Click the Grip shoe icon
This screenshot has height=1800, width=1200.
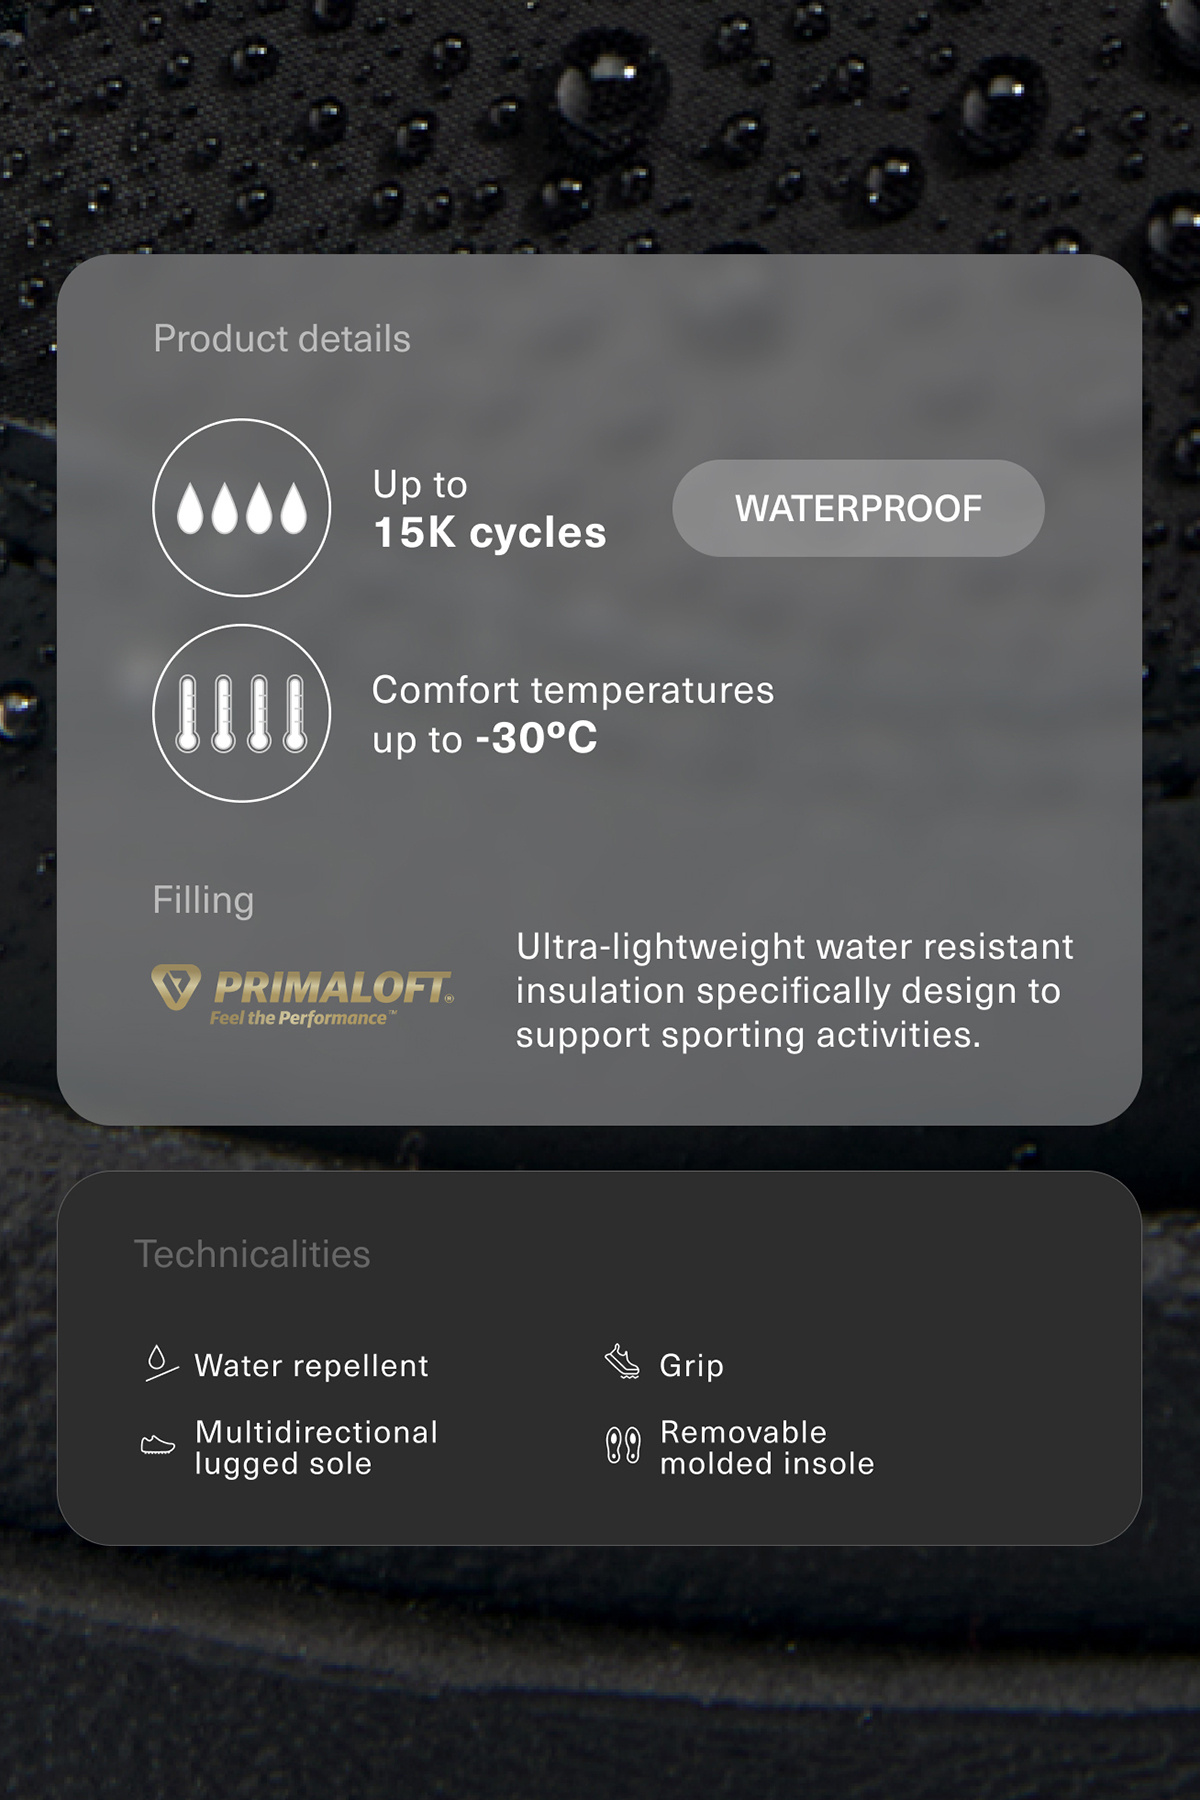click(622, 1363)
